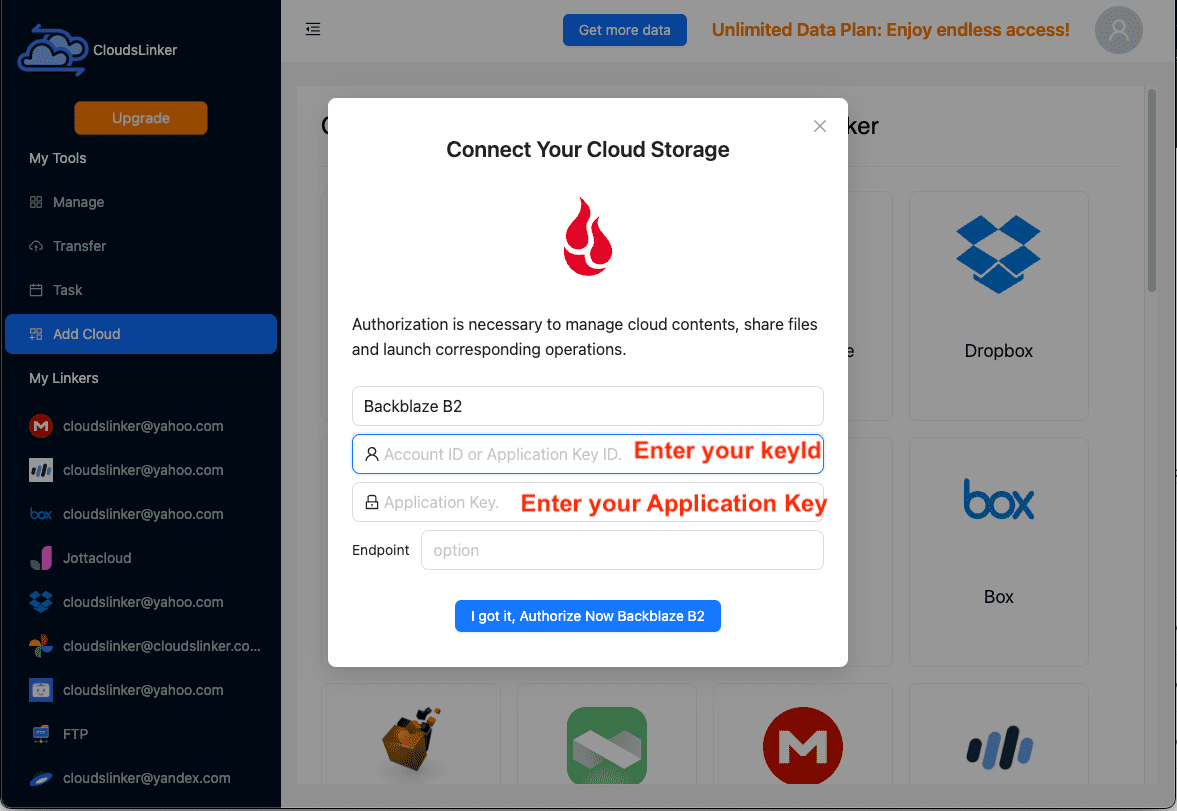Open the user profile avatar

click(1118, 30)
